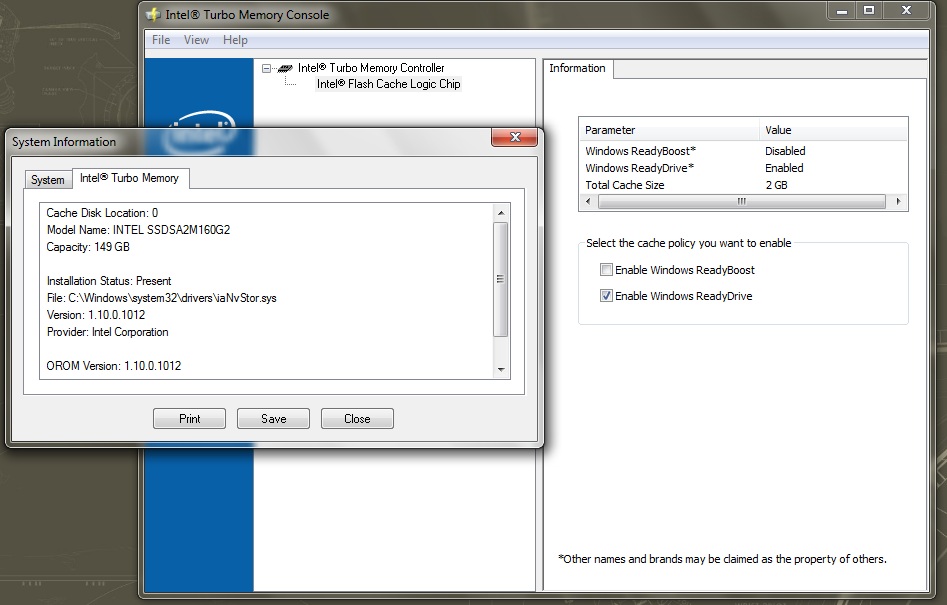This screenshot has width=947, height=605.
Task: Close the Intel Turbo Memory Console window
Action: [x=906, y=10]
